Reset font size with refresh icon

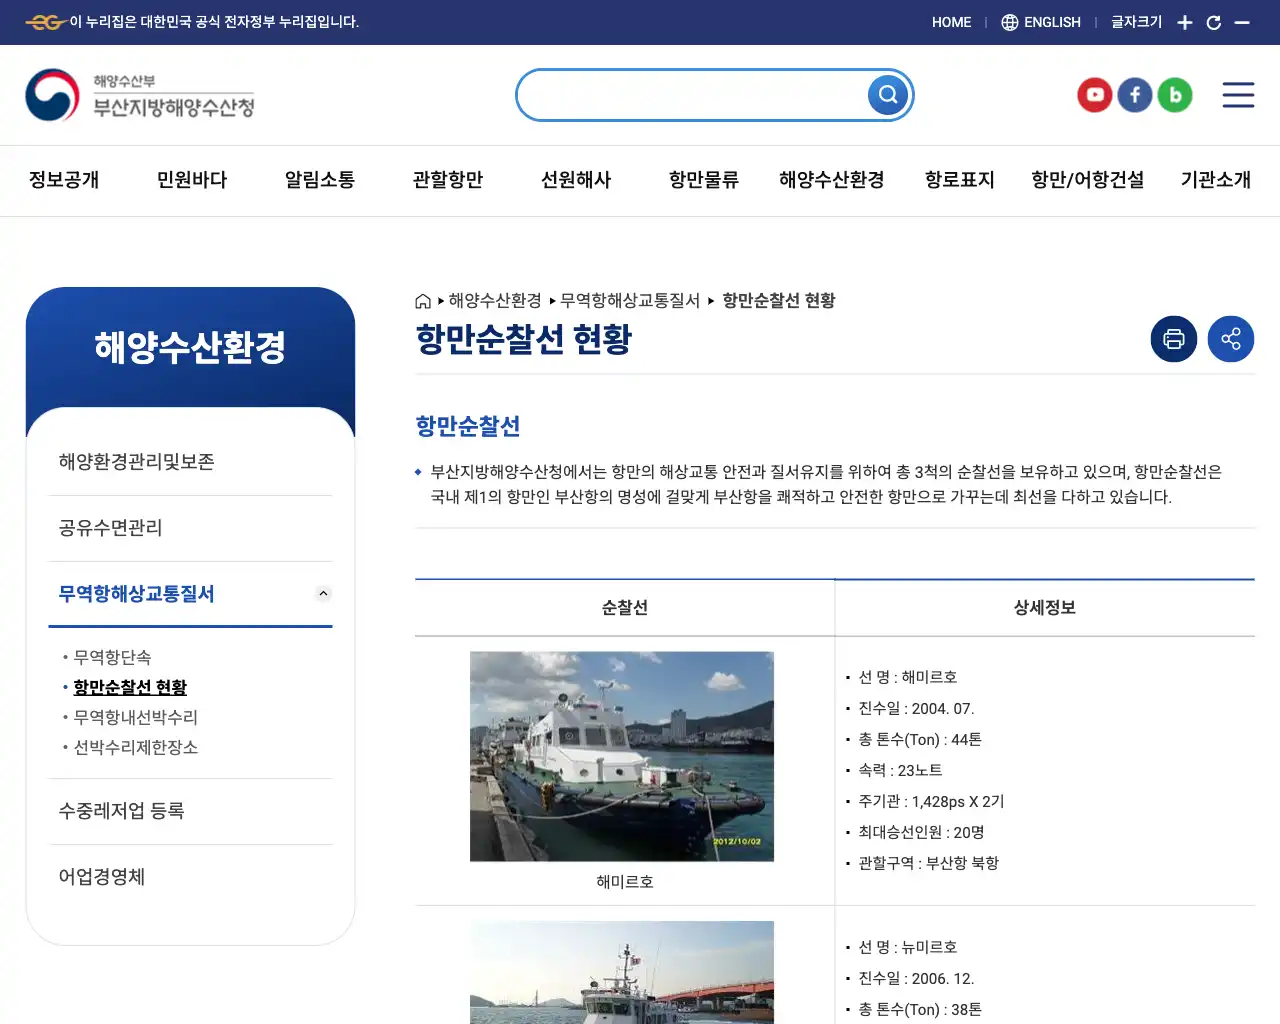[1214, 22]
